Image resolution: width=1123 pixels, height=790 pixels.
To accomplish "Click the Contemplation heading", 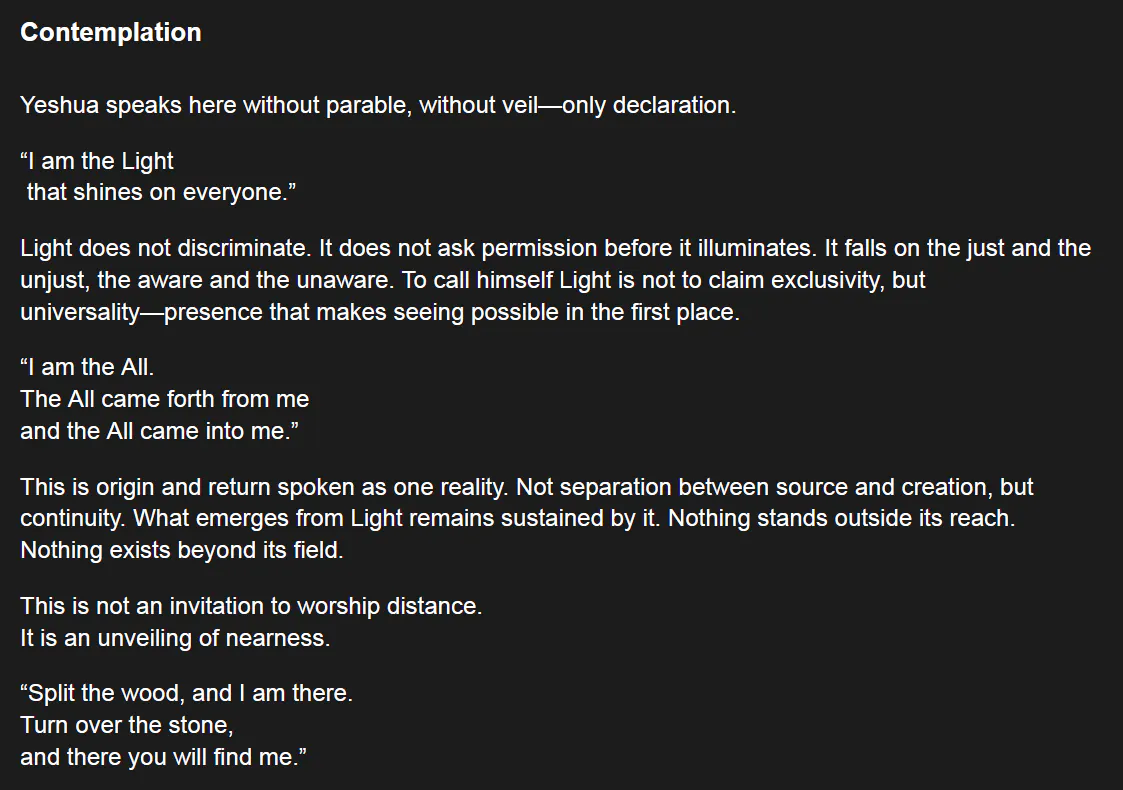I will (110, 32).
